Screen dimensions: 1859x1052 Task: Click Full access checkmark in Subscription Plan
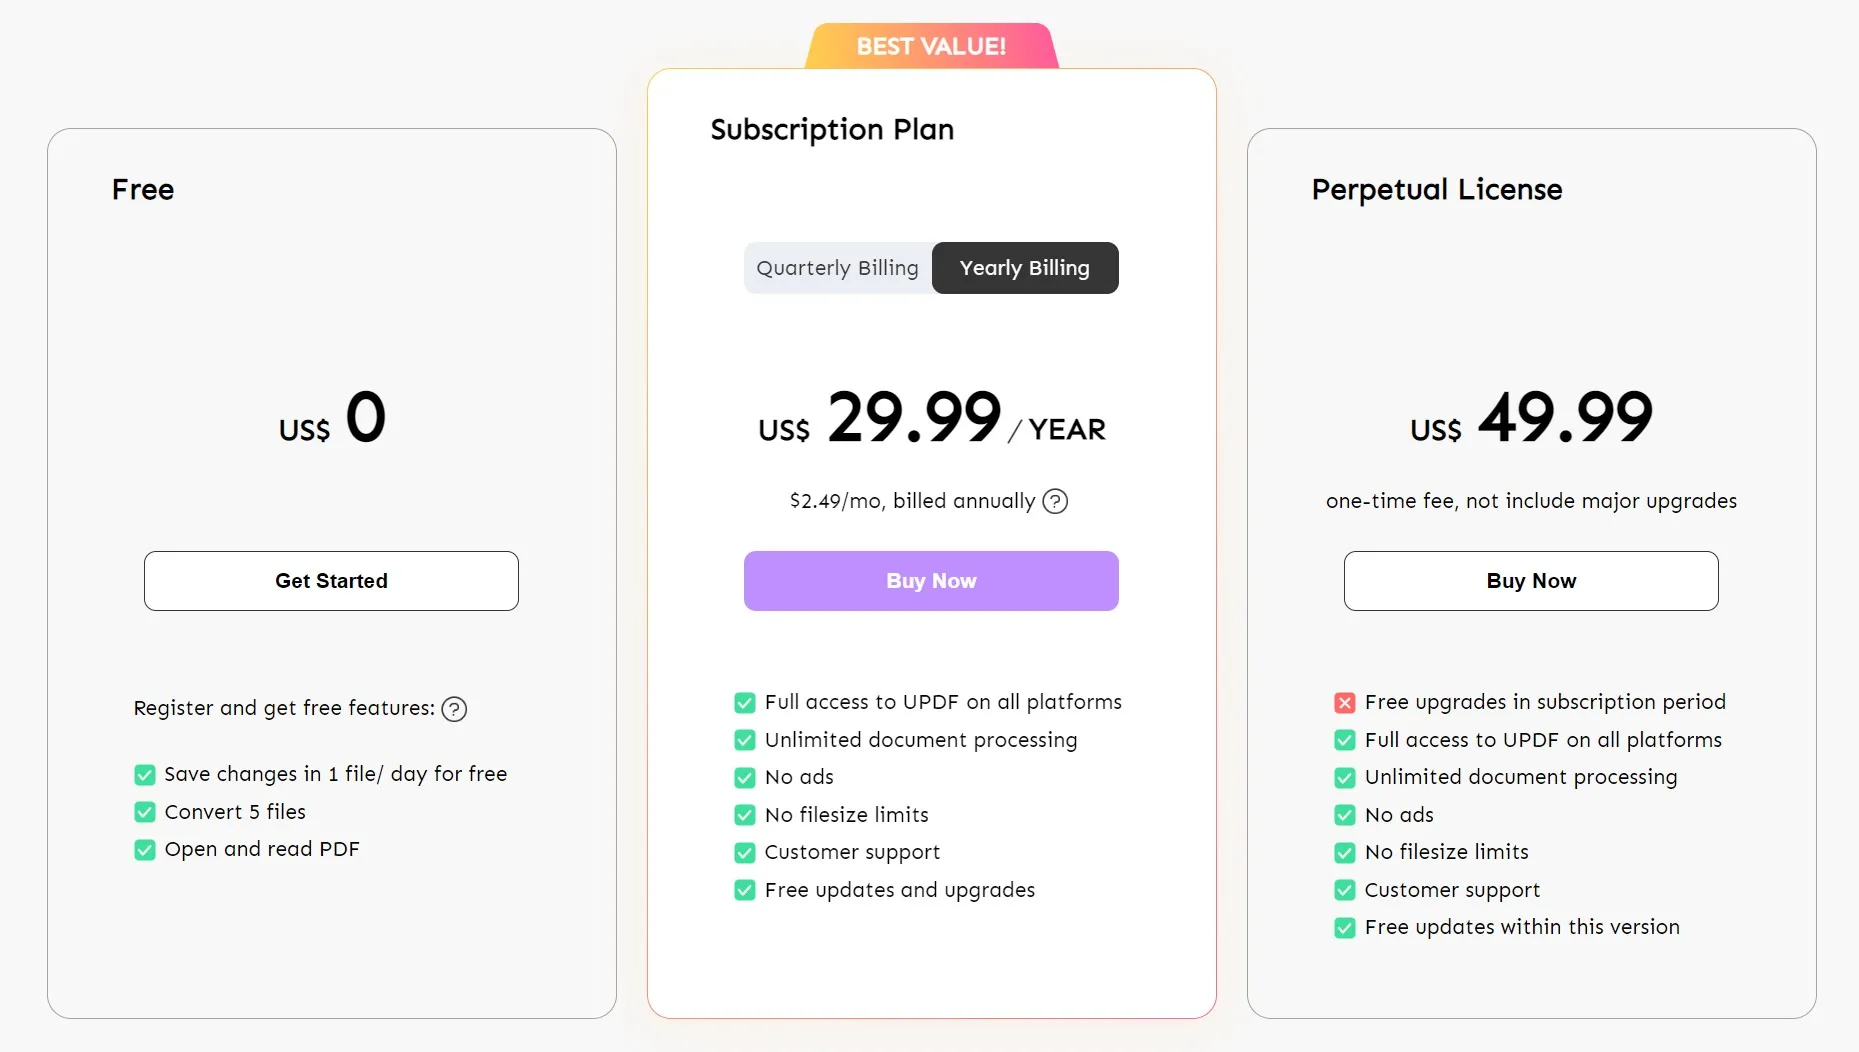pos(745,703)
